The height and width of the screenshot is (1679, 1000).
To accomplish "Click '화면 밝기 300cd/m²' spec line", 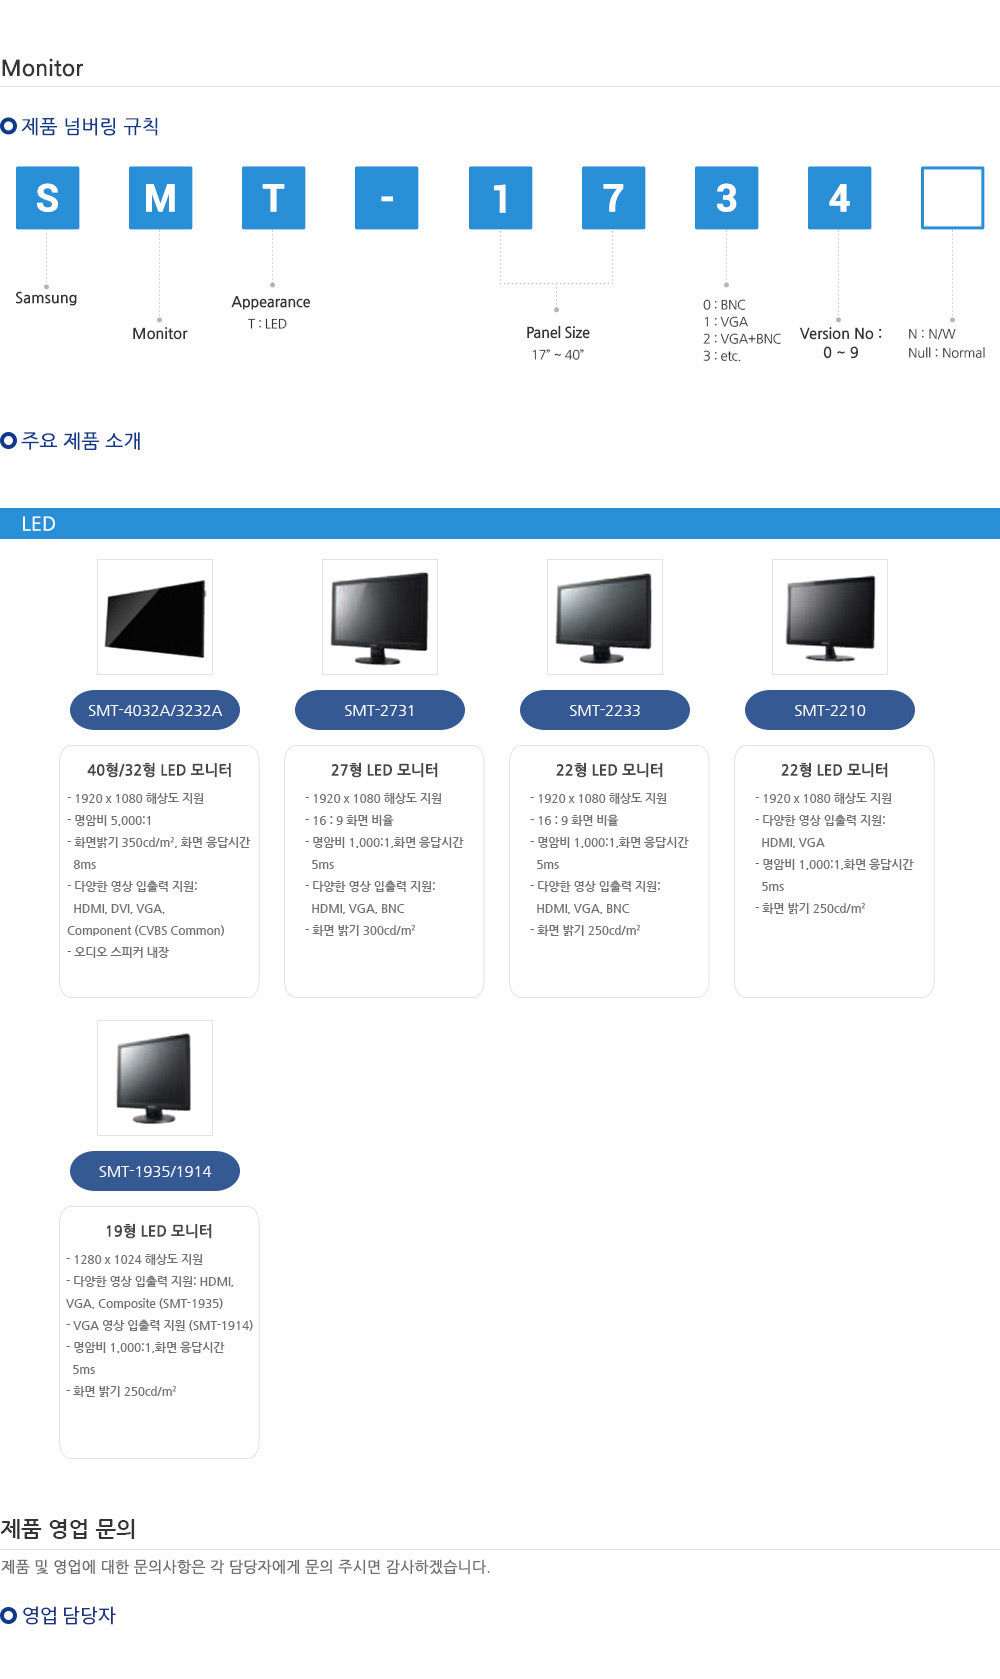I will pos(360,930).
